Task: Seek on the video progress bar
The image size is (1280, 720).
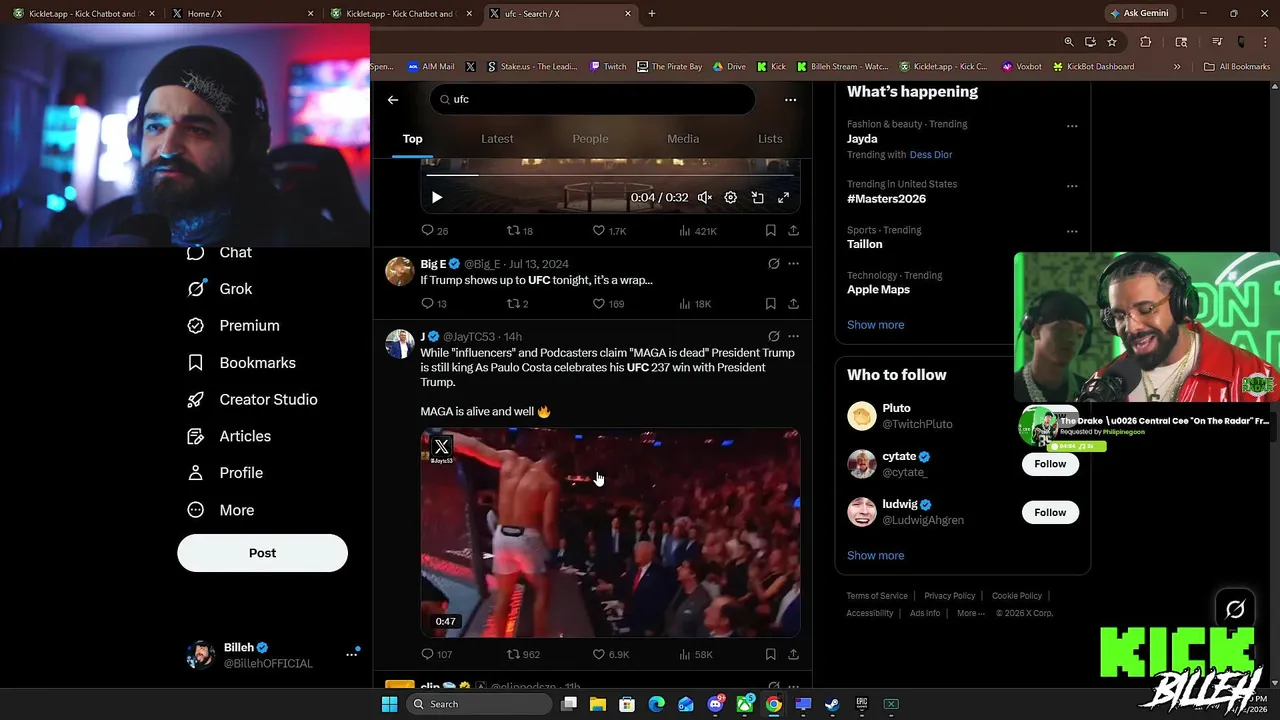Action: [610, 175]
